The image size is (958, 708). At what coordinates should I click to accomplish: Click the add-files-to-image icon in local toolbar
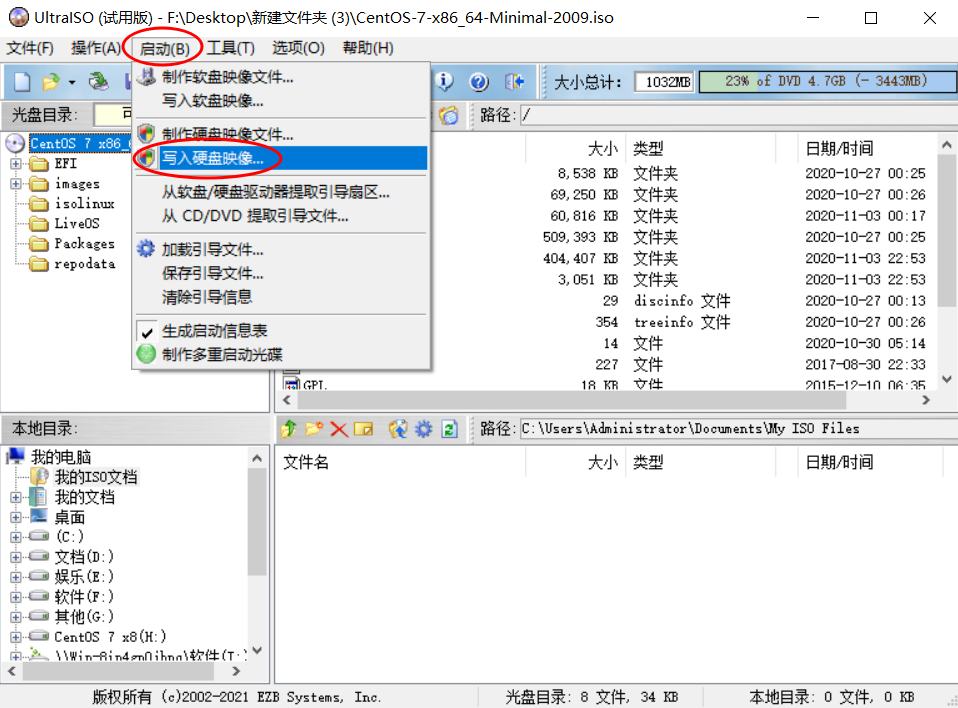(398, 429)
